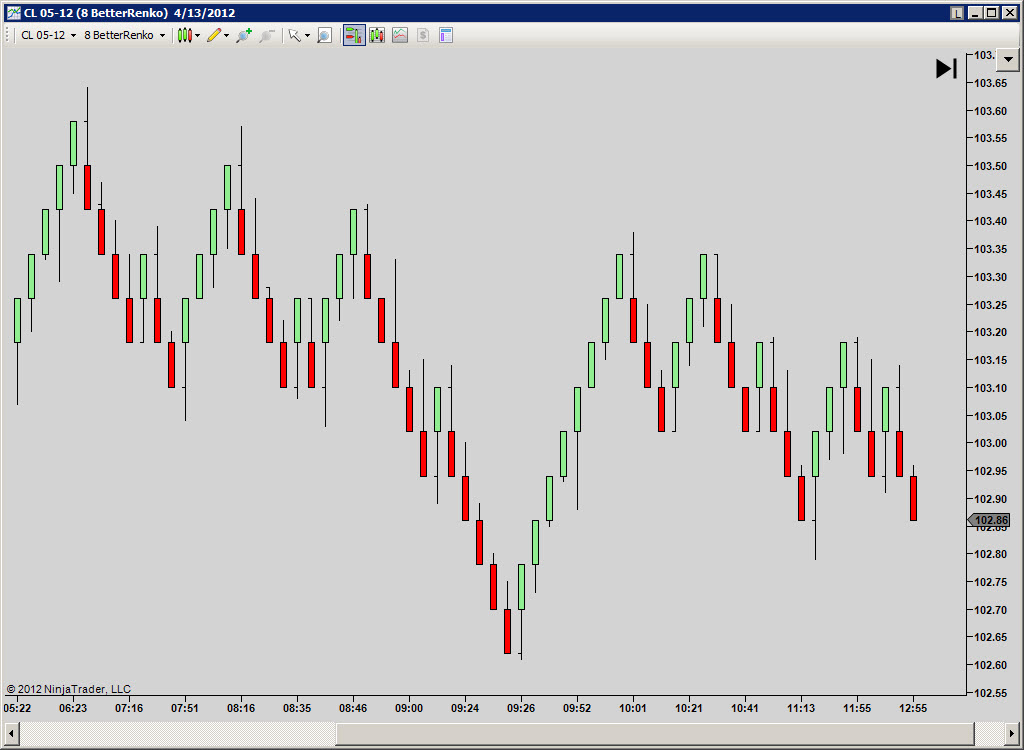The height and width of the screenshot is (750, 1024).
Task: Click the 102.60 price axis label
Action: (990, 665)
